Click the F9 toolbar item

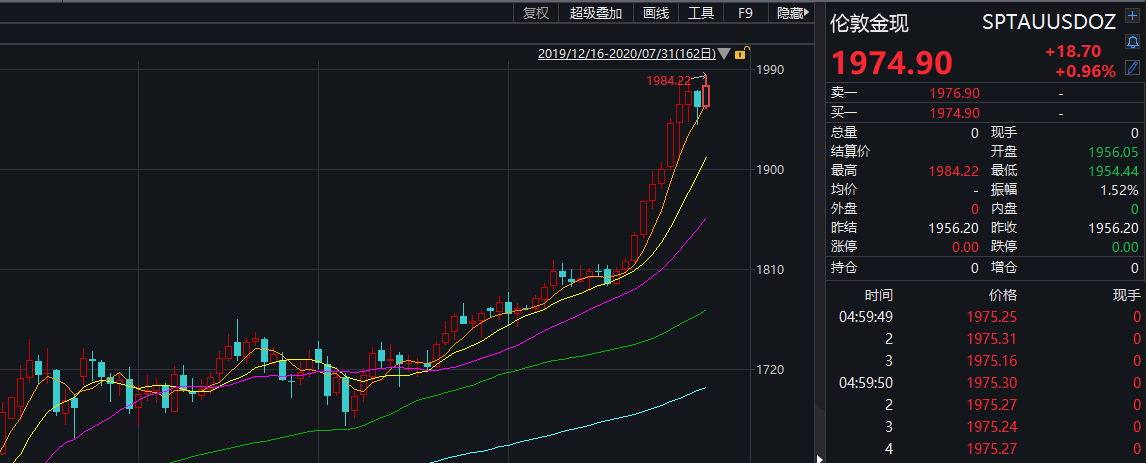pyautogui.click(x=745, y=12)
